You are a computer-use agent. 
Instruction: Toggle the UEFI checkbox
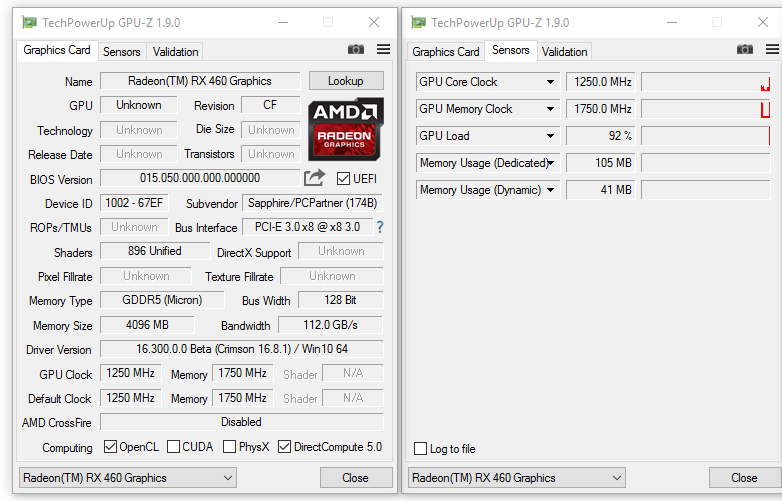tap(344, 179)
